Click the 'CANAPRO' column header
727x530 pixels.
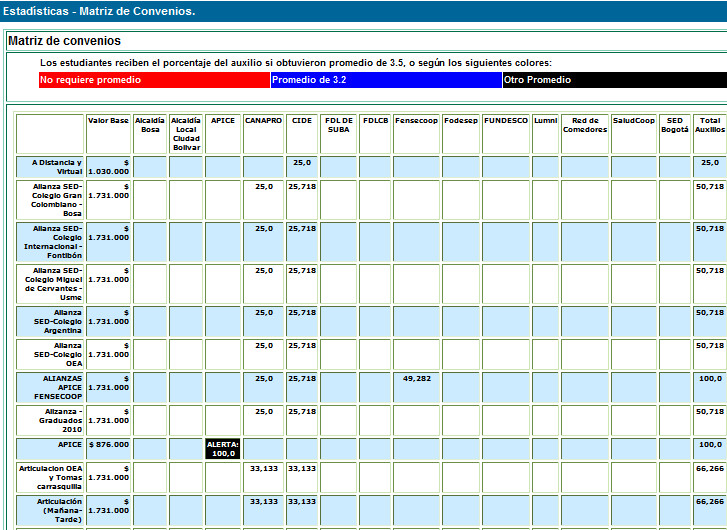[263, 134]
